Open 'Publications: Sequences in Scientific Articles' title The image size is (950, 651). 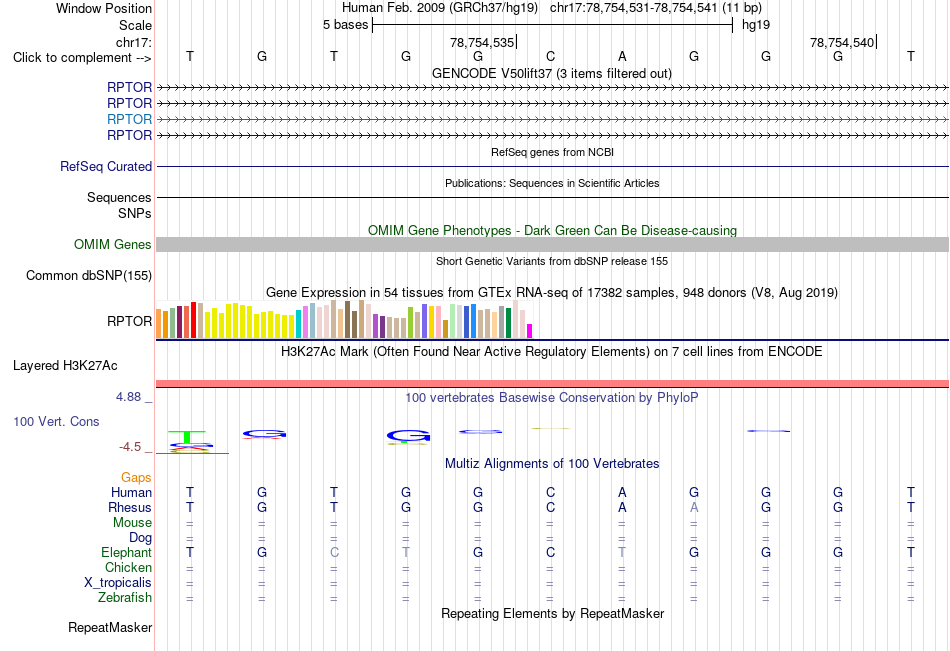click(552, 183)
